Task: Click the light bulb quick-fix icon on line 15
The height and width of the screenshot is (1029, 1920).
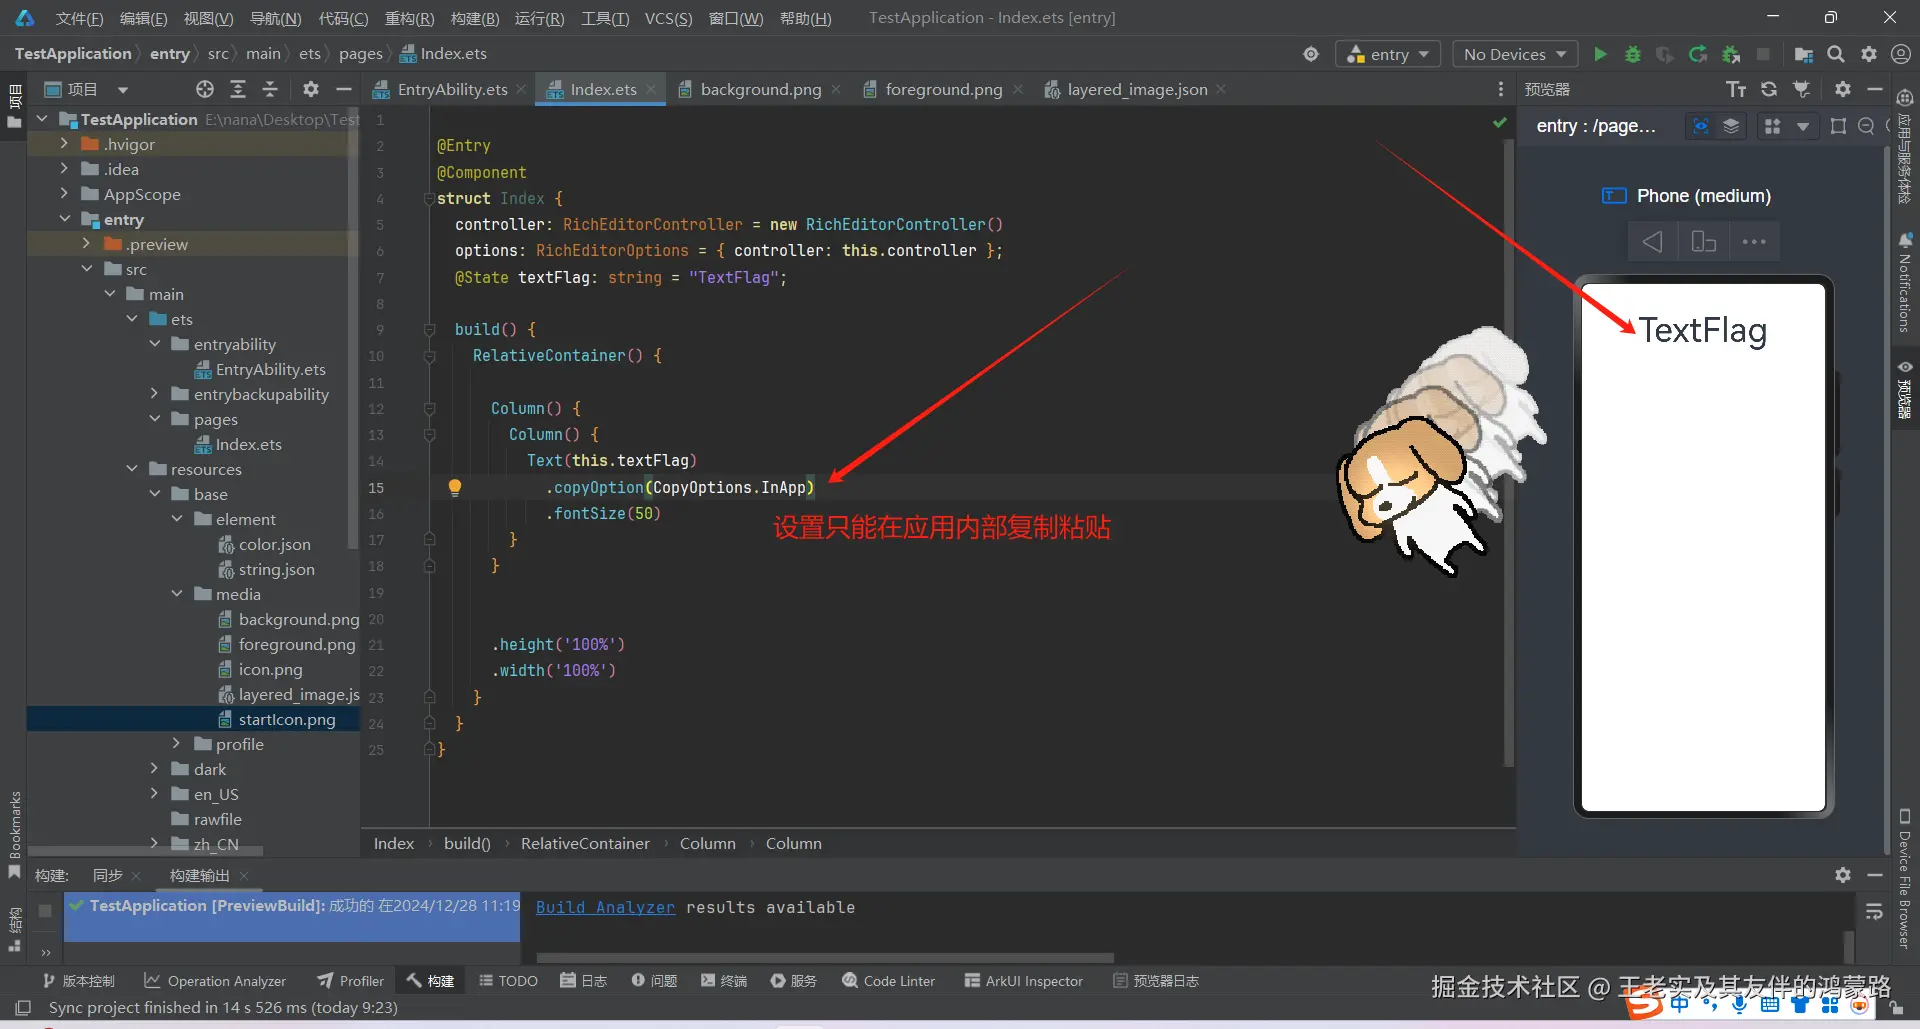Action: (455, 487)
